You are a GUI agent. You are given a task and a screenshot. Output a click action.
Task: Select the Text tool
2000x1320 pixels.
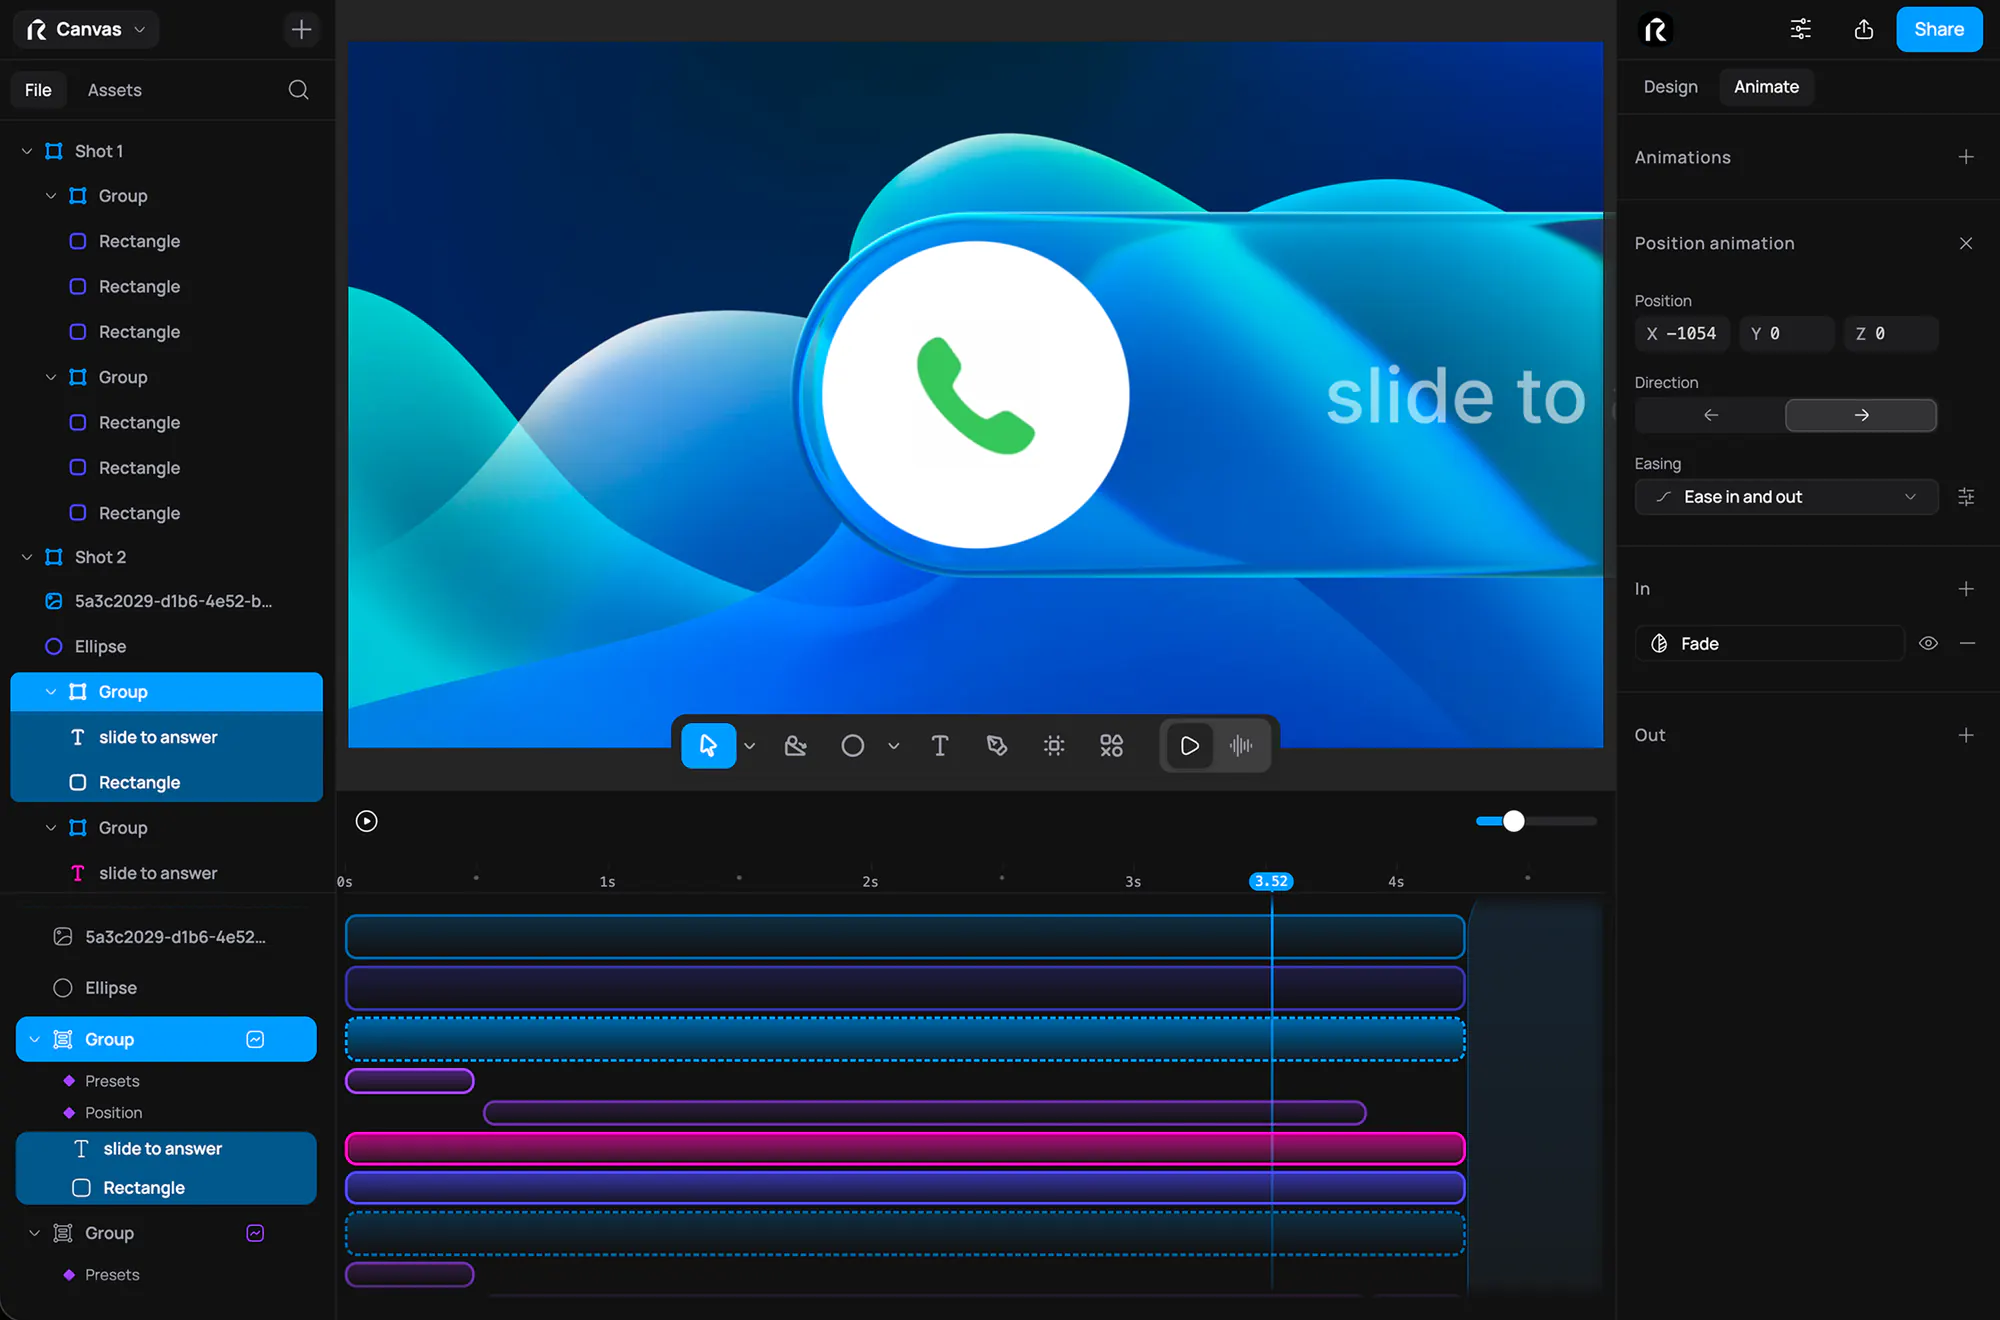[x=940, y=746]
